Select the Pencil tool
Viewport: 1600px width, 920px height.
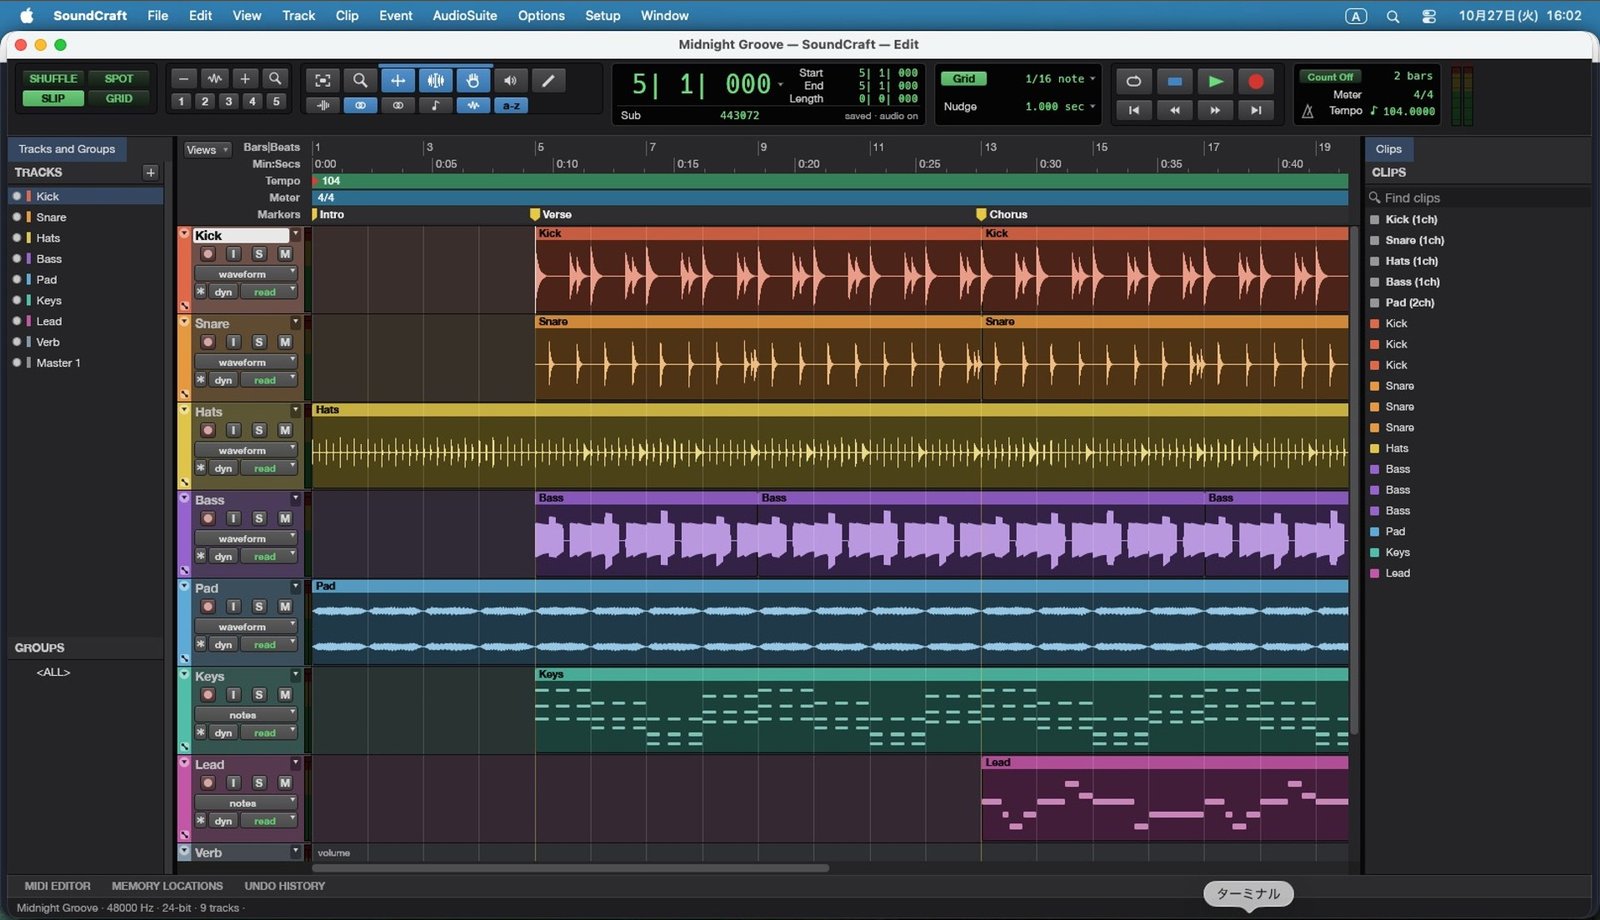pos(548,81)
